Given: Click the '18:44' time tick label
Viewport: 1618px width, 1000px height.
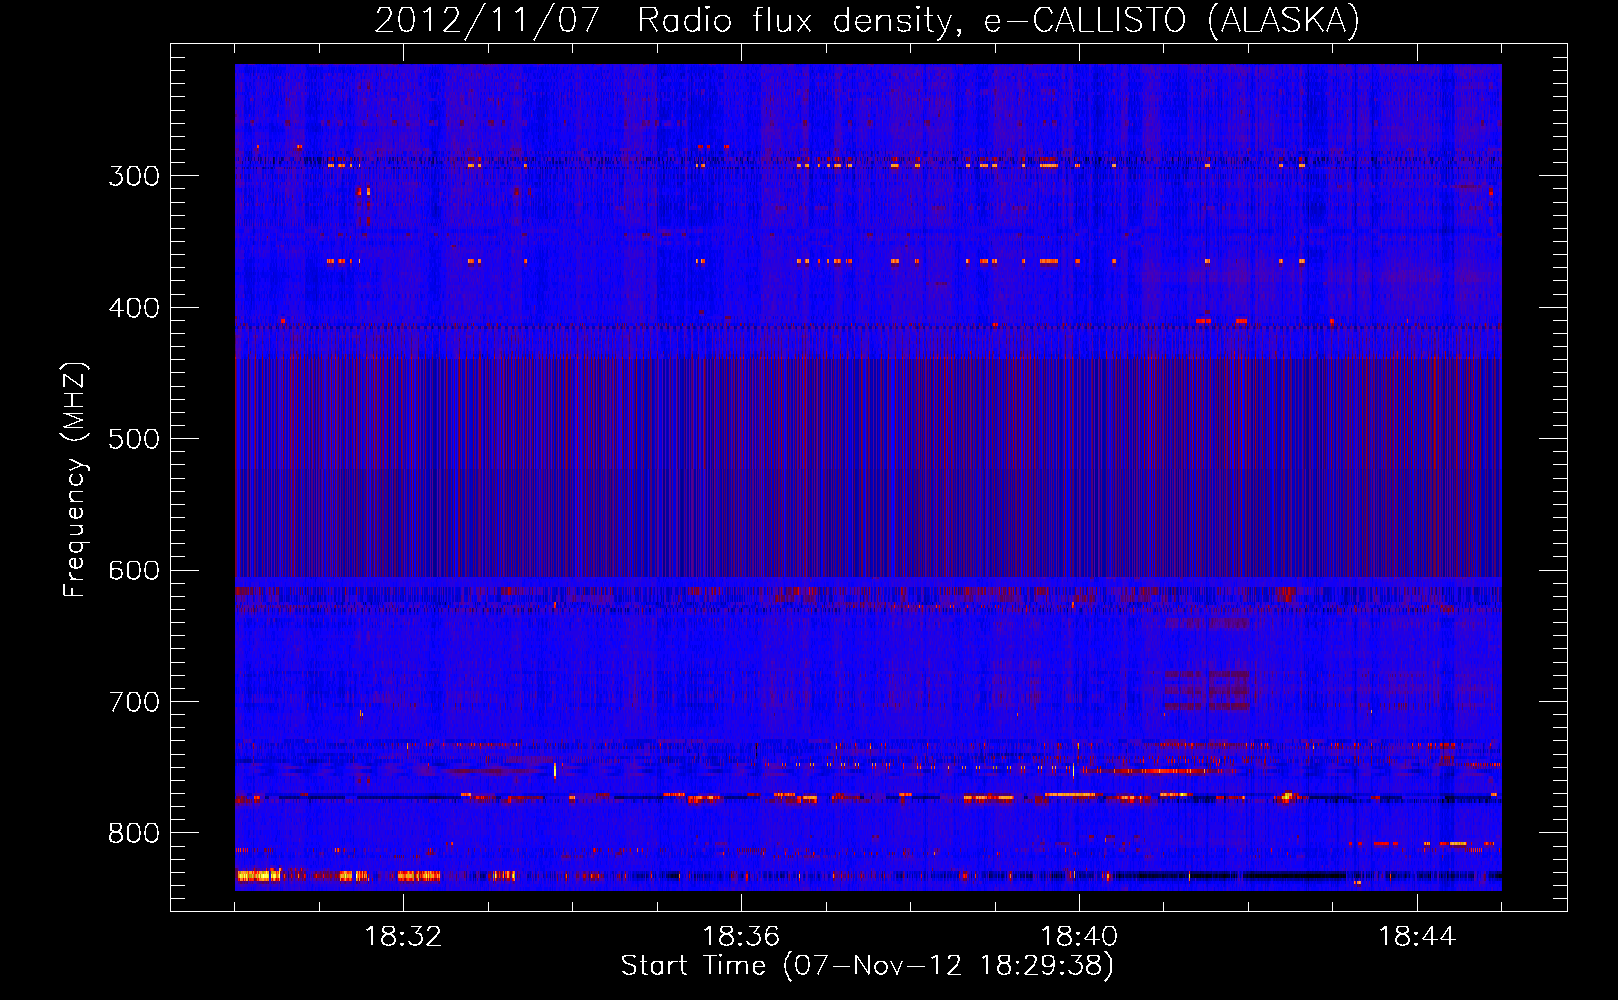Looking at the screenshot, I should (1417, 937).
